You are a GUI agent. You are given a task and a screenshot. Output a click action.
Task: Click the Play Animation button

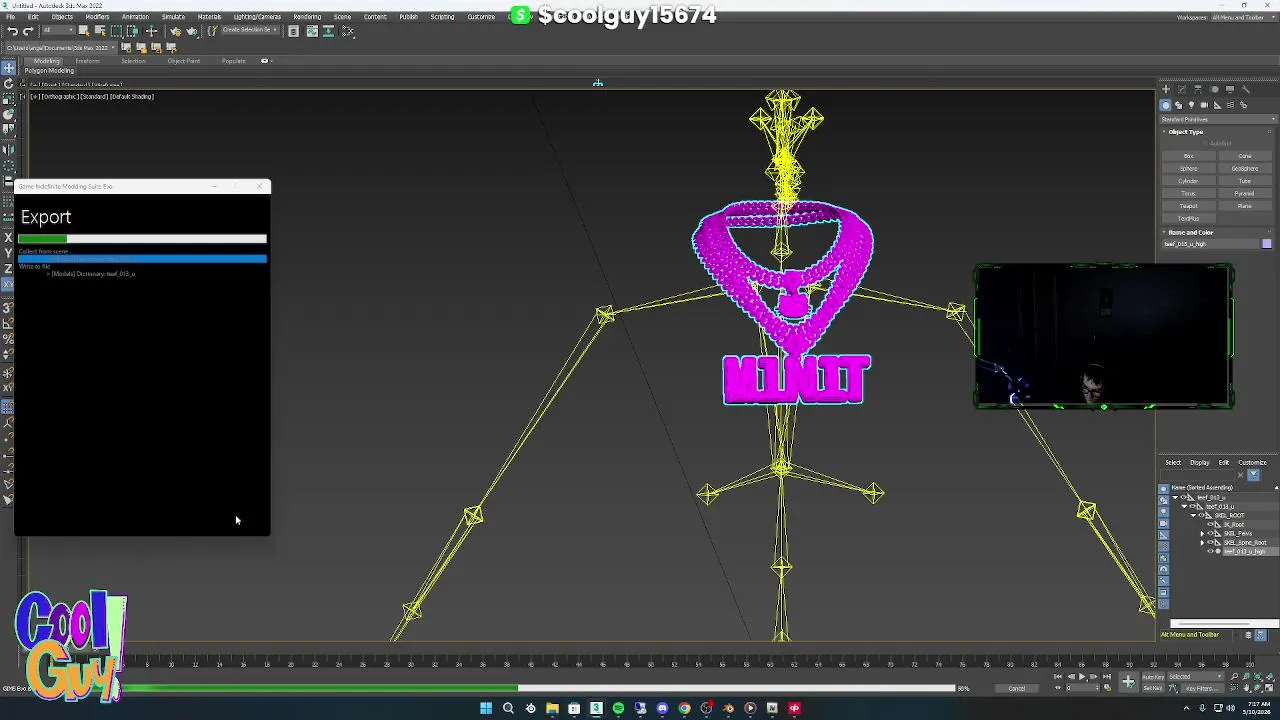(x=1082, y=676)
